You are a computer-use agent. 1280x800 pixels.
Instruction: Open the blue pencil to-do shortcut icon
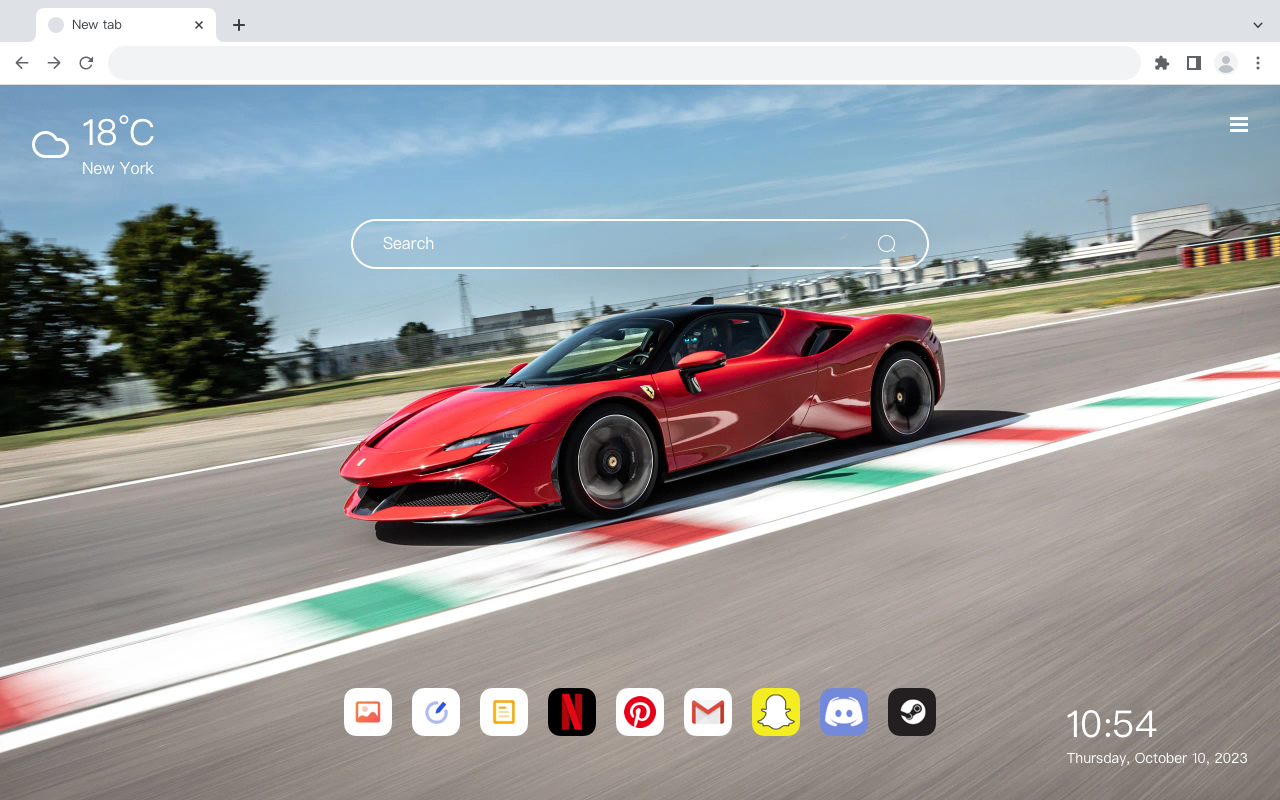[x=436, y=712]
